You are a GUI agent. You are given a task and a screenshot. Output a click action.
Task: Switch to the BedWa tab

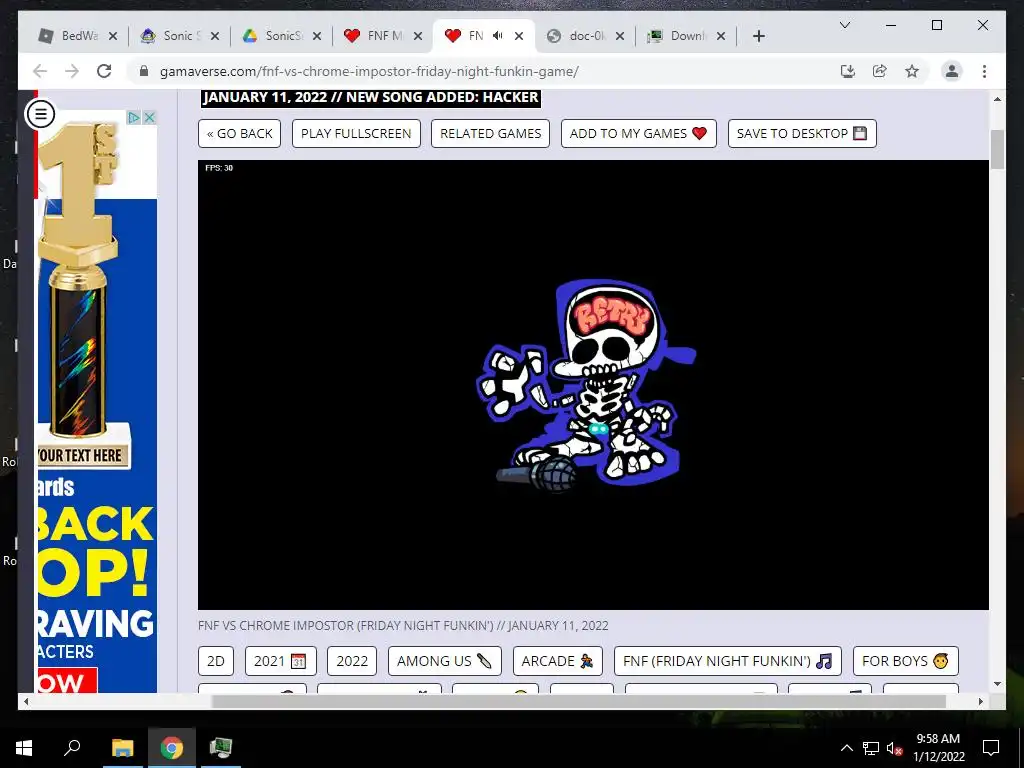[x=78, y=36]
